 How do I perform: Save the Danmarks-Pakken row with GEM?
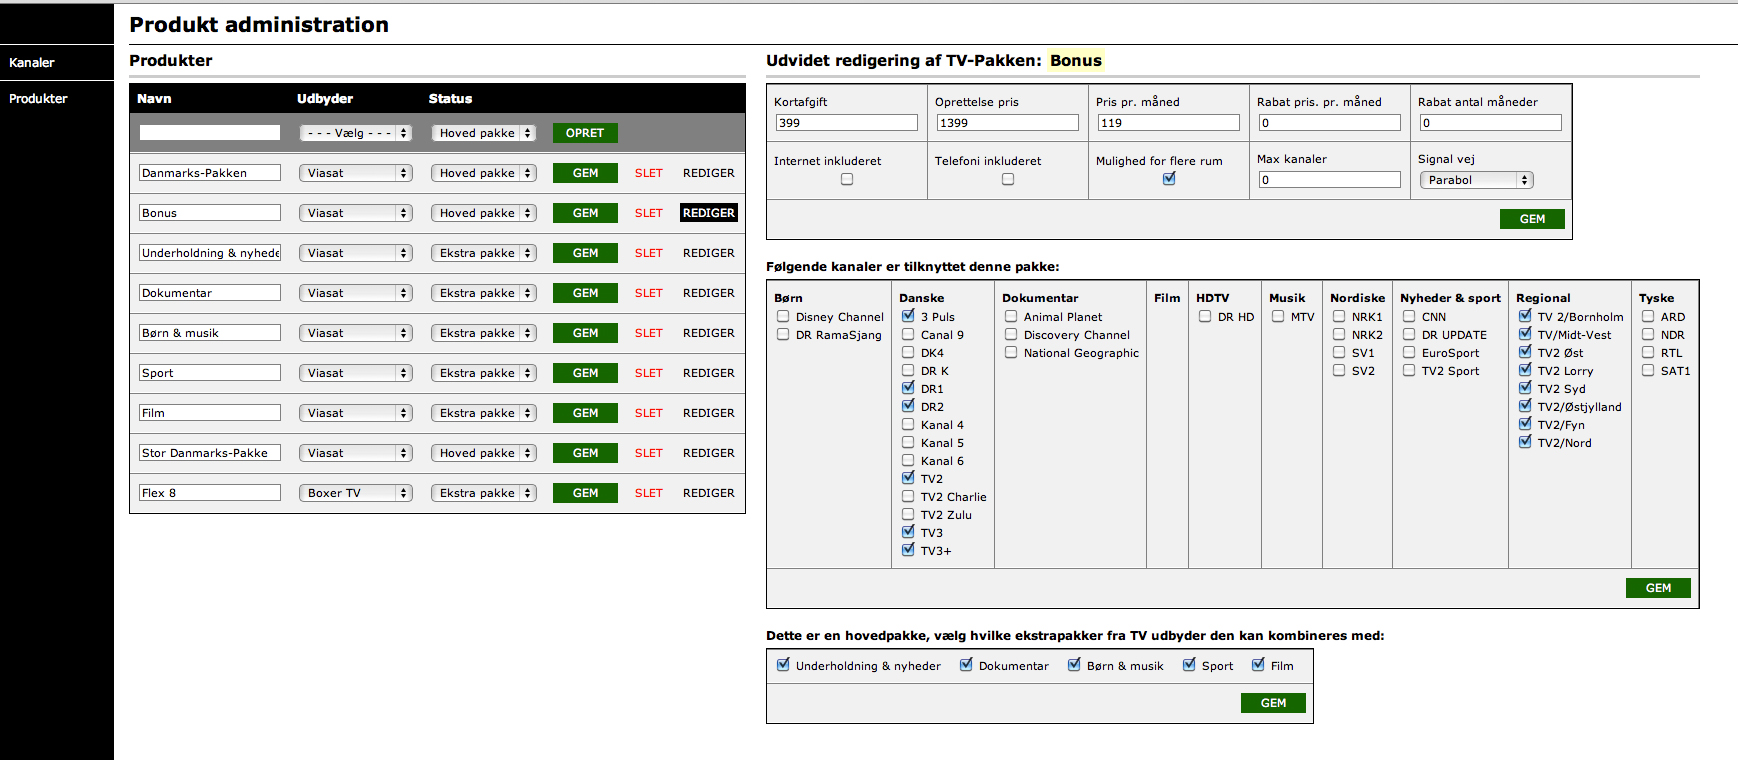(x=585, y=173)
